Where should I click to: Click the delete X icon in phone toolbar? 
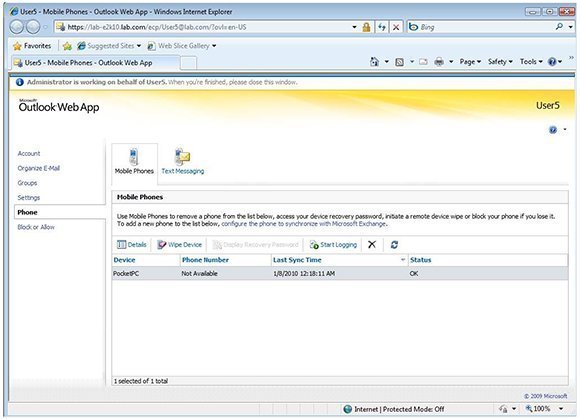point(372,244)
